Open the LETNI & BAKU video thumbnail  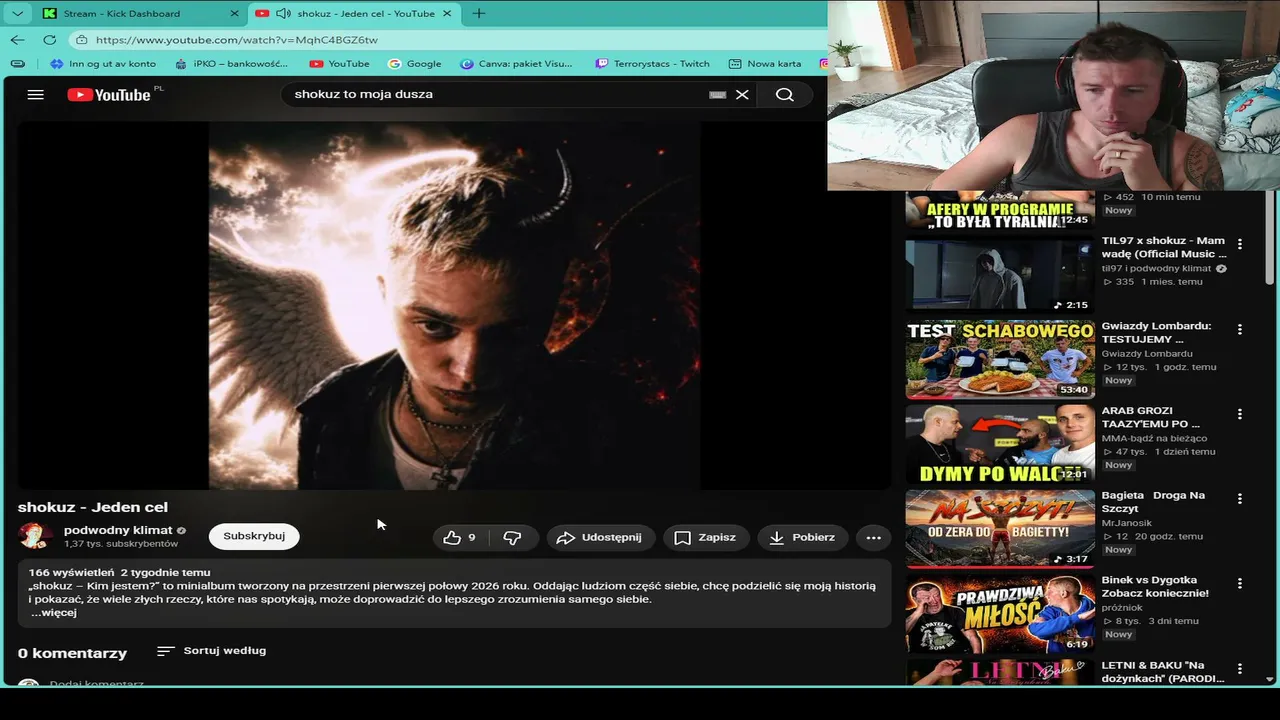[1000, 672]
